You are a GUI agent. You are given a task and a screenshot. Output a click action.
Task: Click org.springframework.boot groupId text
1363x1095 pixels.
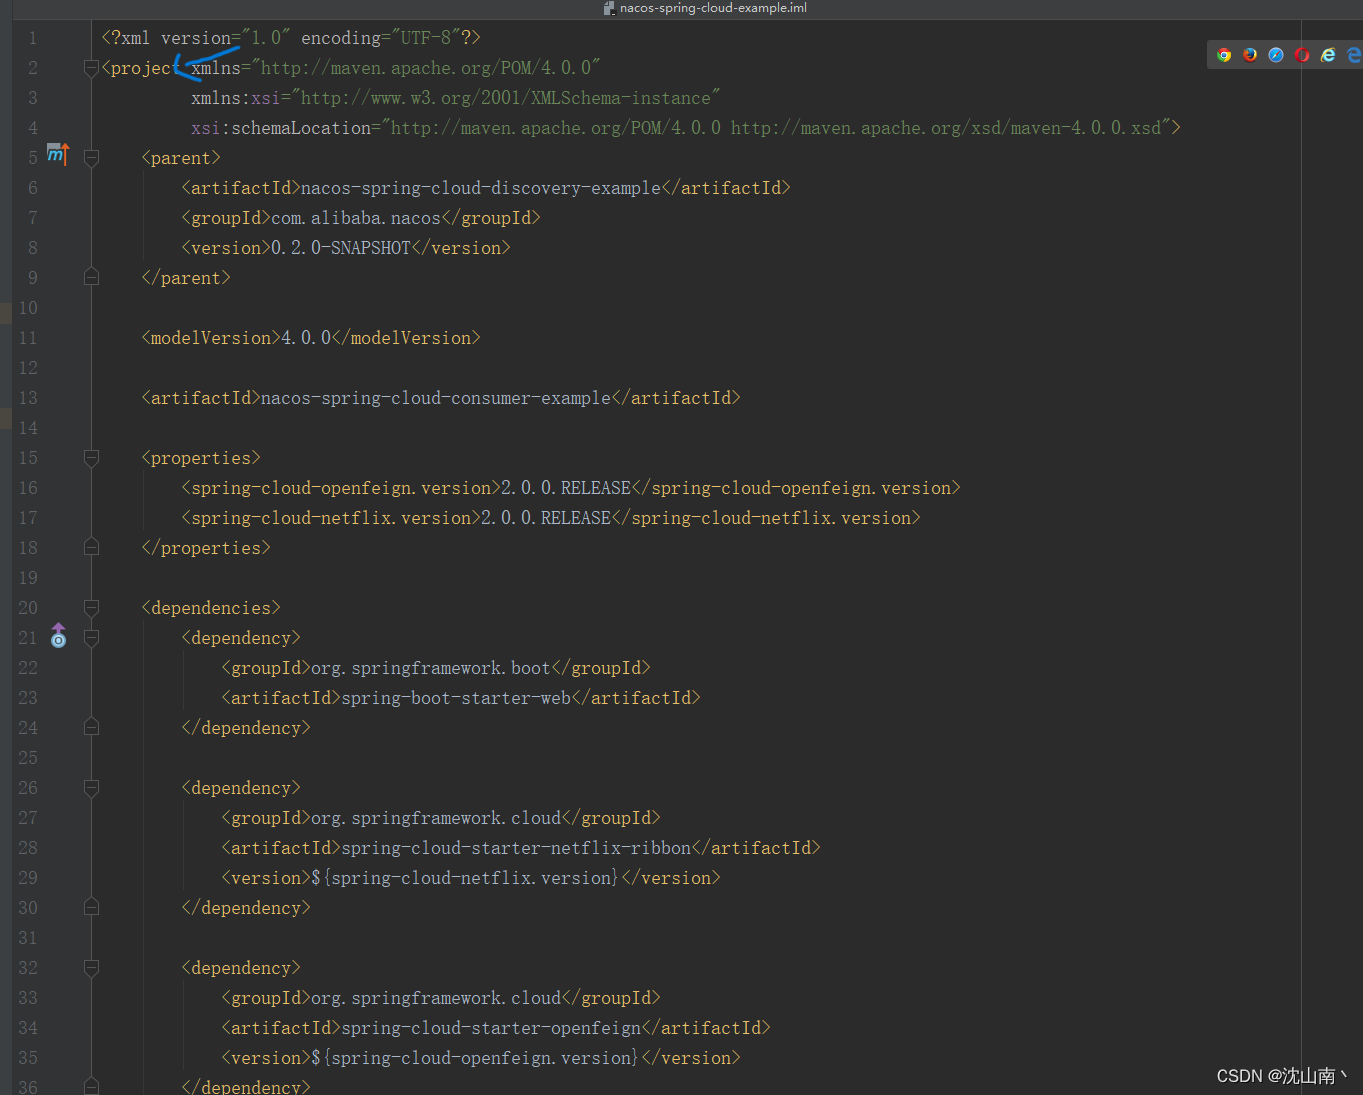coord(431,668)
